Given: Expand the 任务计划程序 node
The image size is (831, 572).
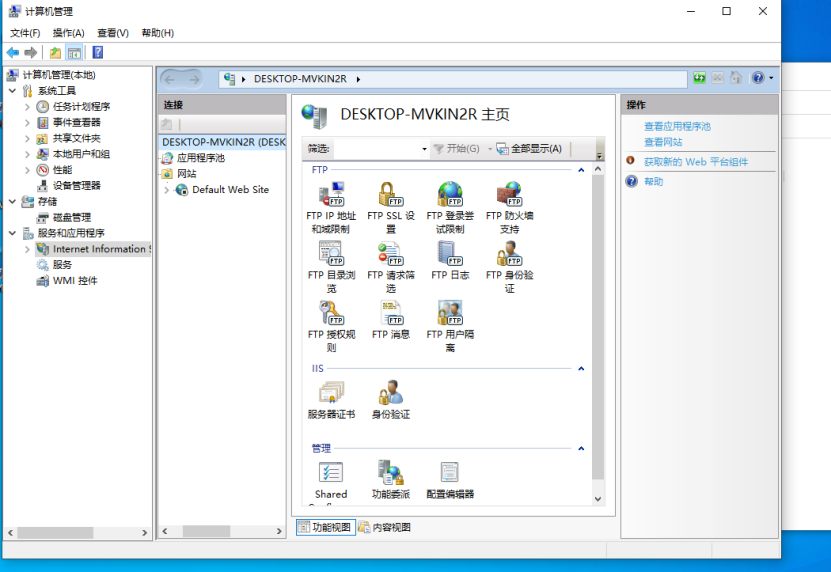Looking at the screenshot, I should [x=27, y=107].
